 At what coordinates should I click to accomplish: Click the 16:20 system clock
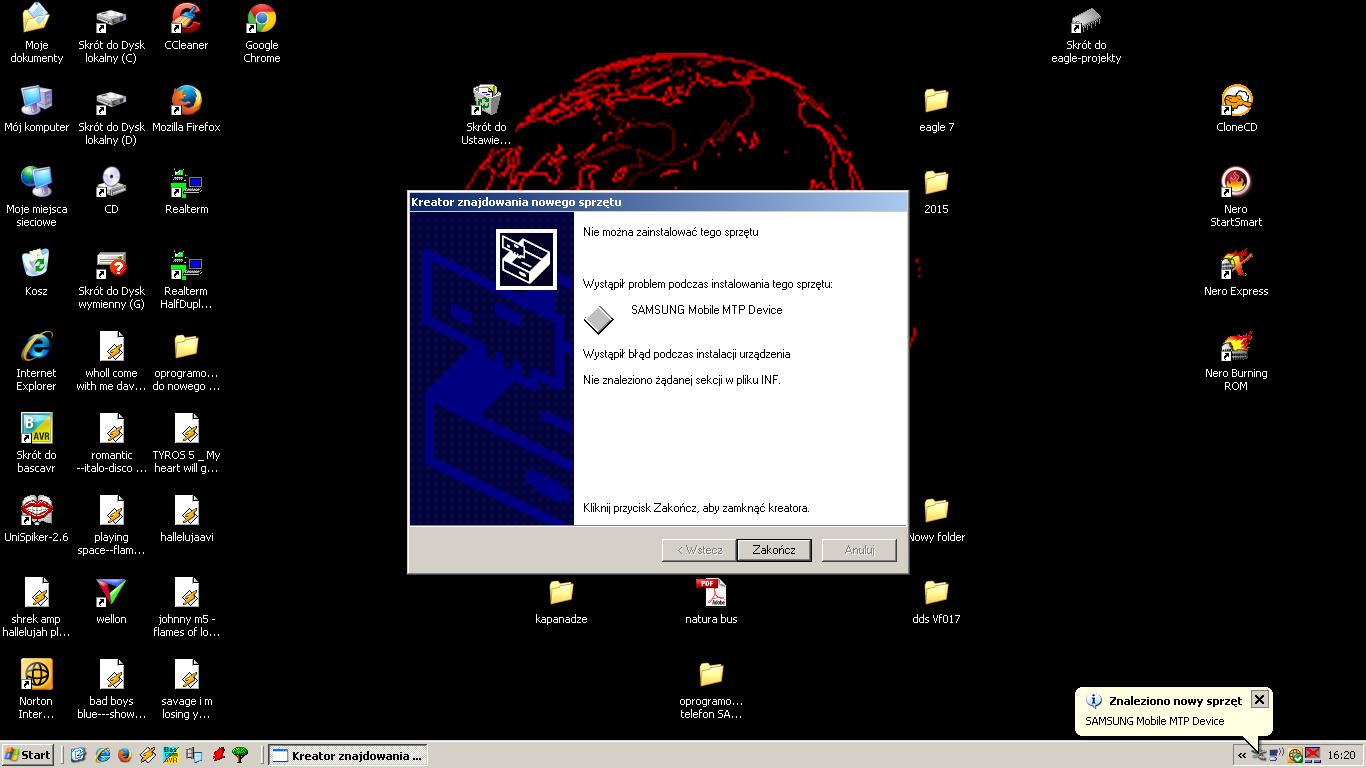point(1341,756)
